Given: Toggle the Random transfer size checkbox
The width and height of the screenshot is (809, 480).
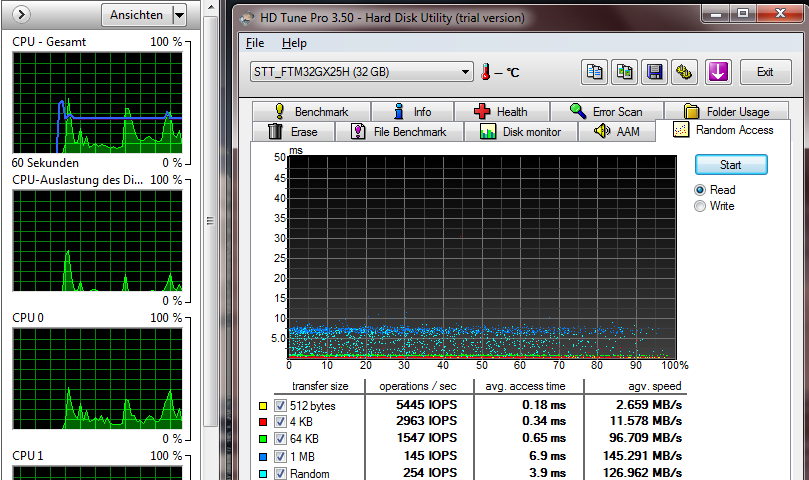Looking at the screenshot, I should (280, 473).
